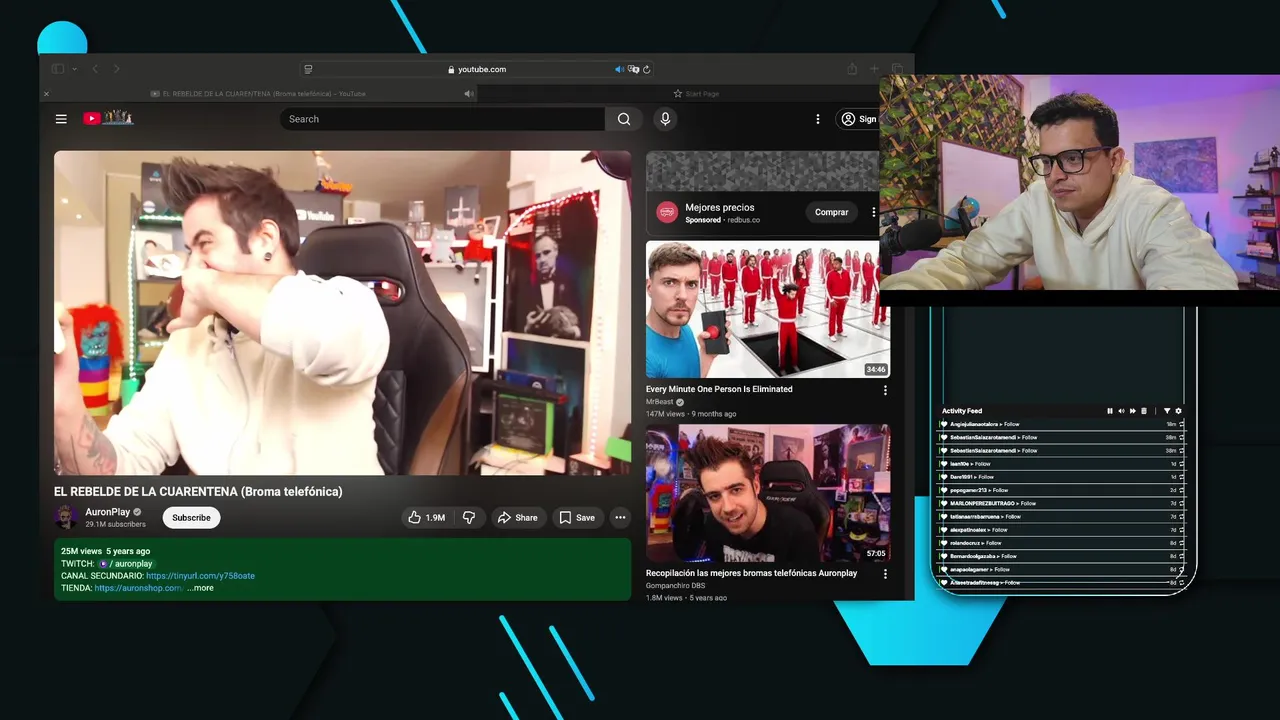Open the sponsored ad options menu
The height and width of the screenshot is (720, 1280).
(873, 212)
